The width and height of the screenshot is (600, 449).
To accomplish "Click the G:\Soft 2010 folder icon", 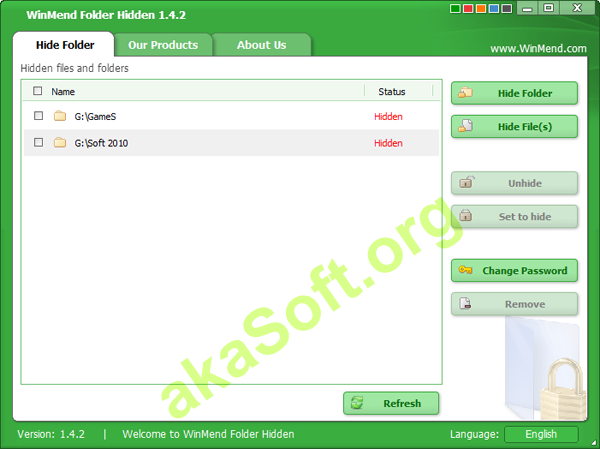I will pos(60,142).
